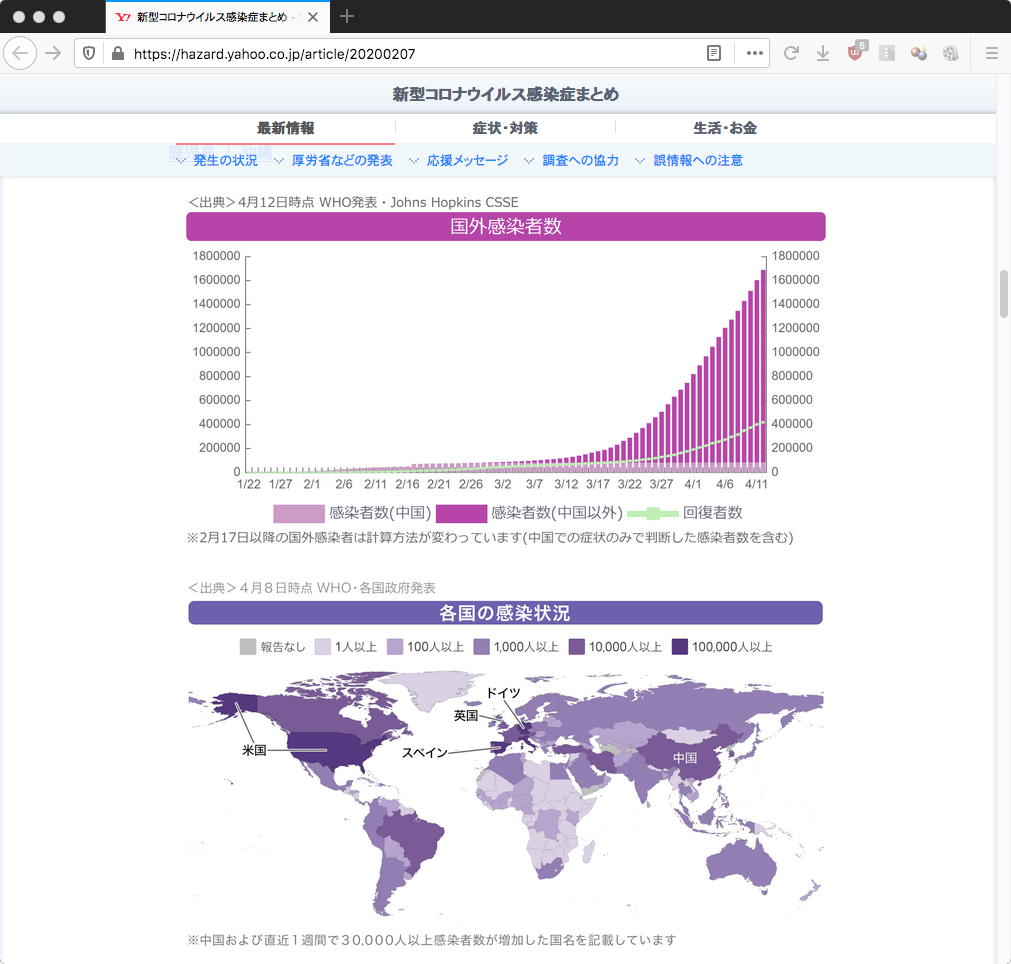Viewport: 1011px width, 964px height.
Task: Open page actions three-dot menu
Action: coord(754,53)
